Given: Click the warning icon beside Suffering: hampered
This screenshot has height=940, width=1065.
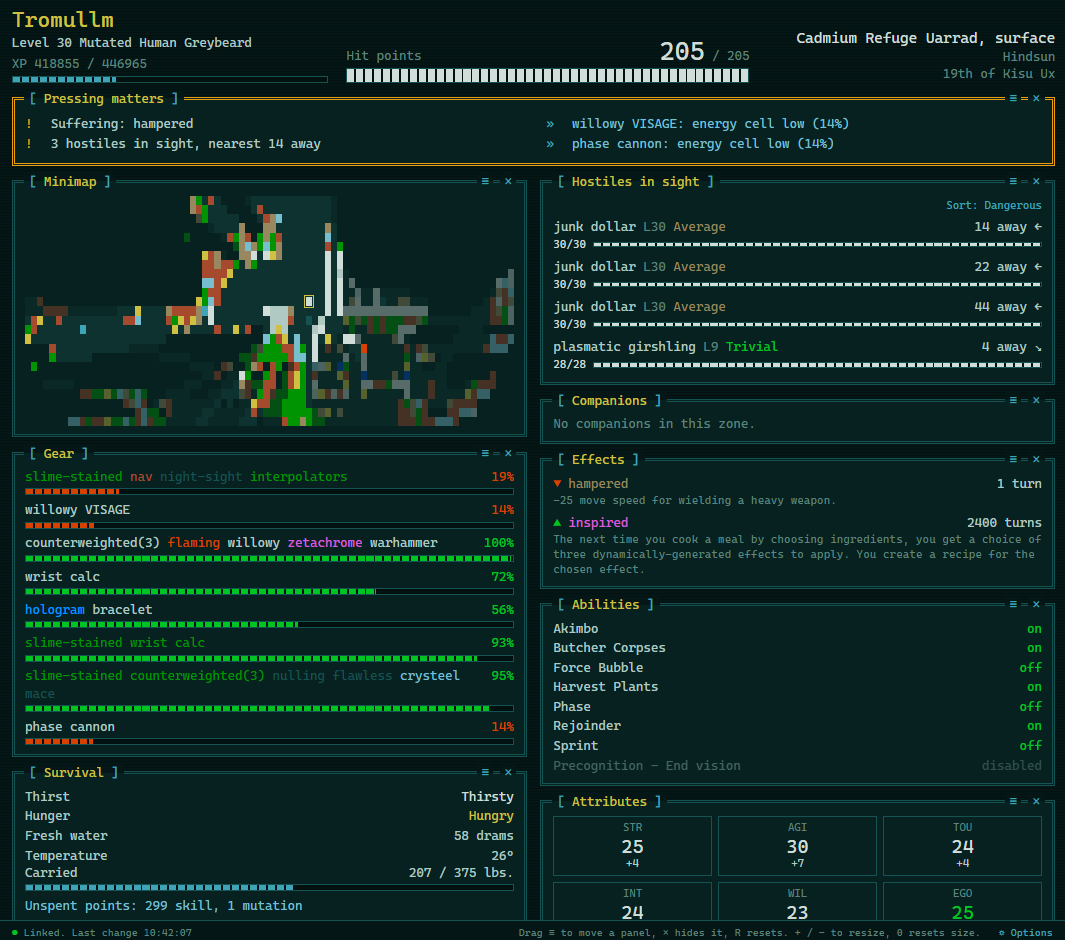Looking at the screenshot, I should (x=29, y=124).
